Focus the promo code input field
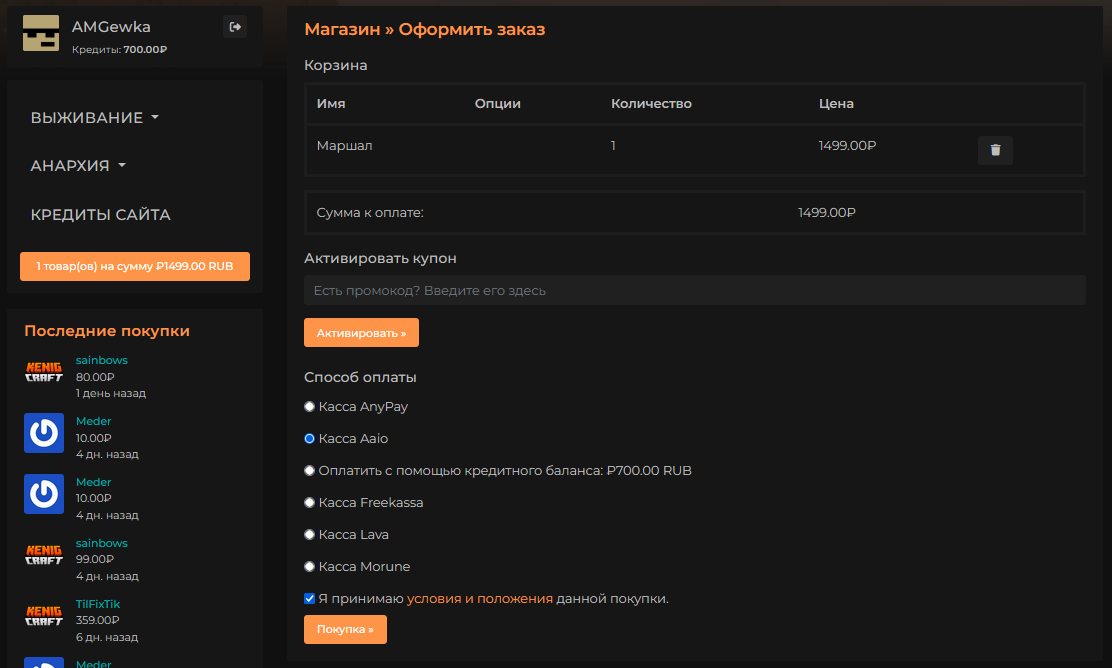This screenshot has height=668, width=1112. [x=694, y=291]
